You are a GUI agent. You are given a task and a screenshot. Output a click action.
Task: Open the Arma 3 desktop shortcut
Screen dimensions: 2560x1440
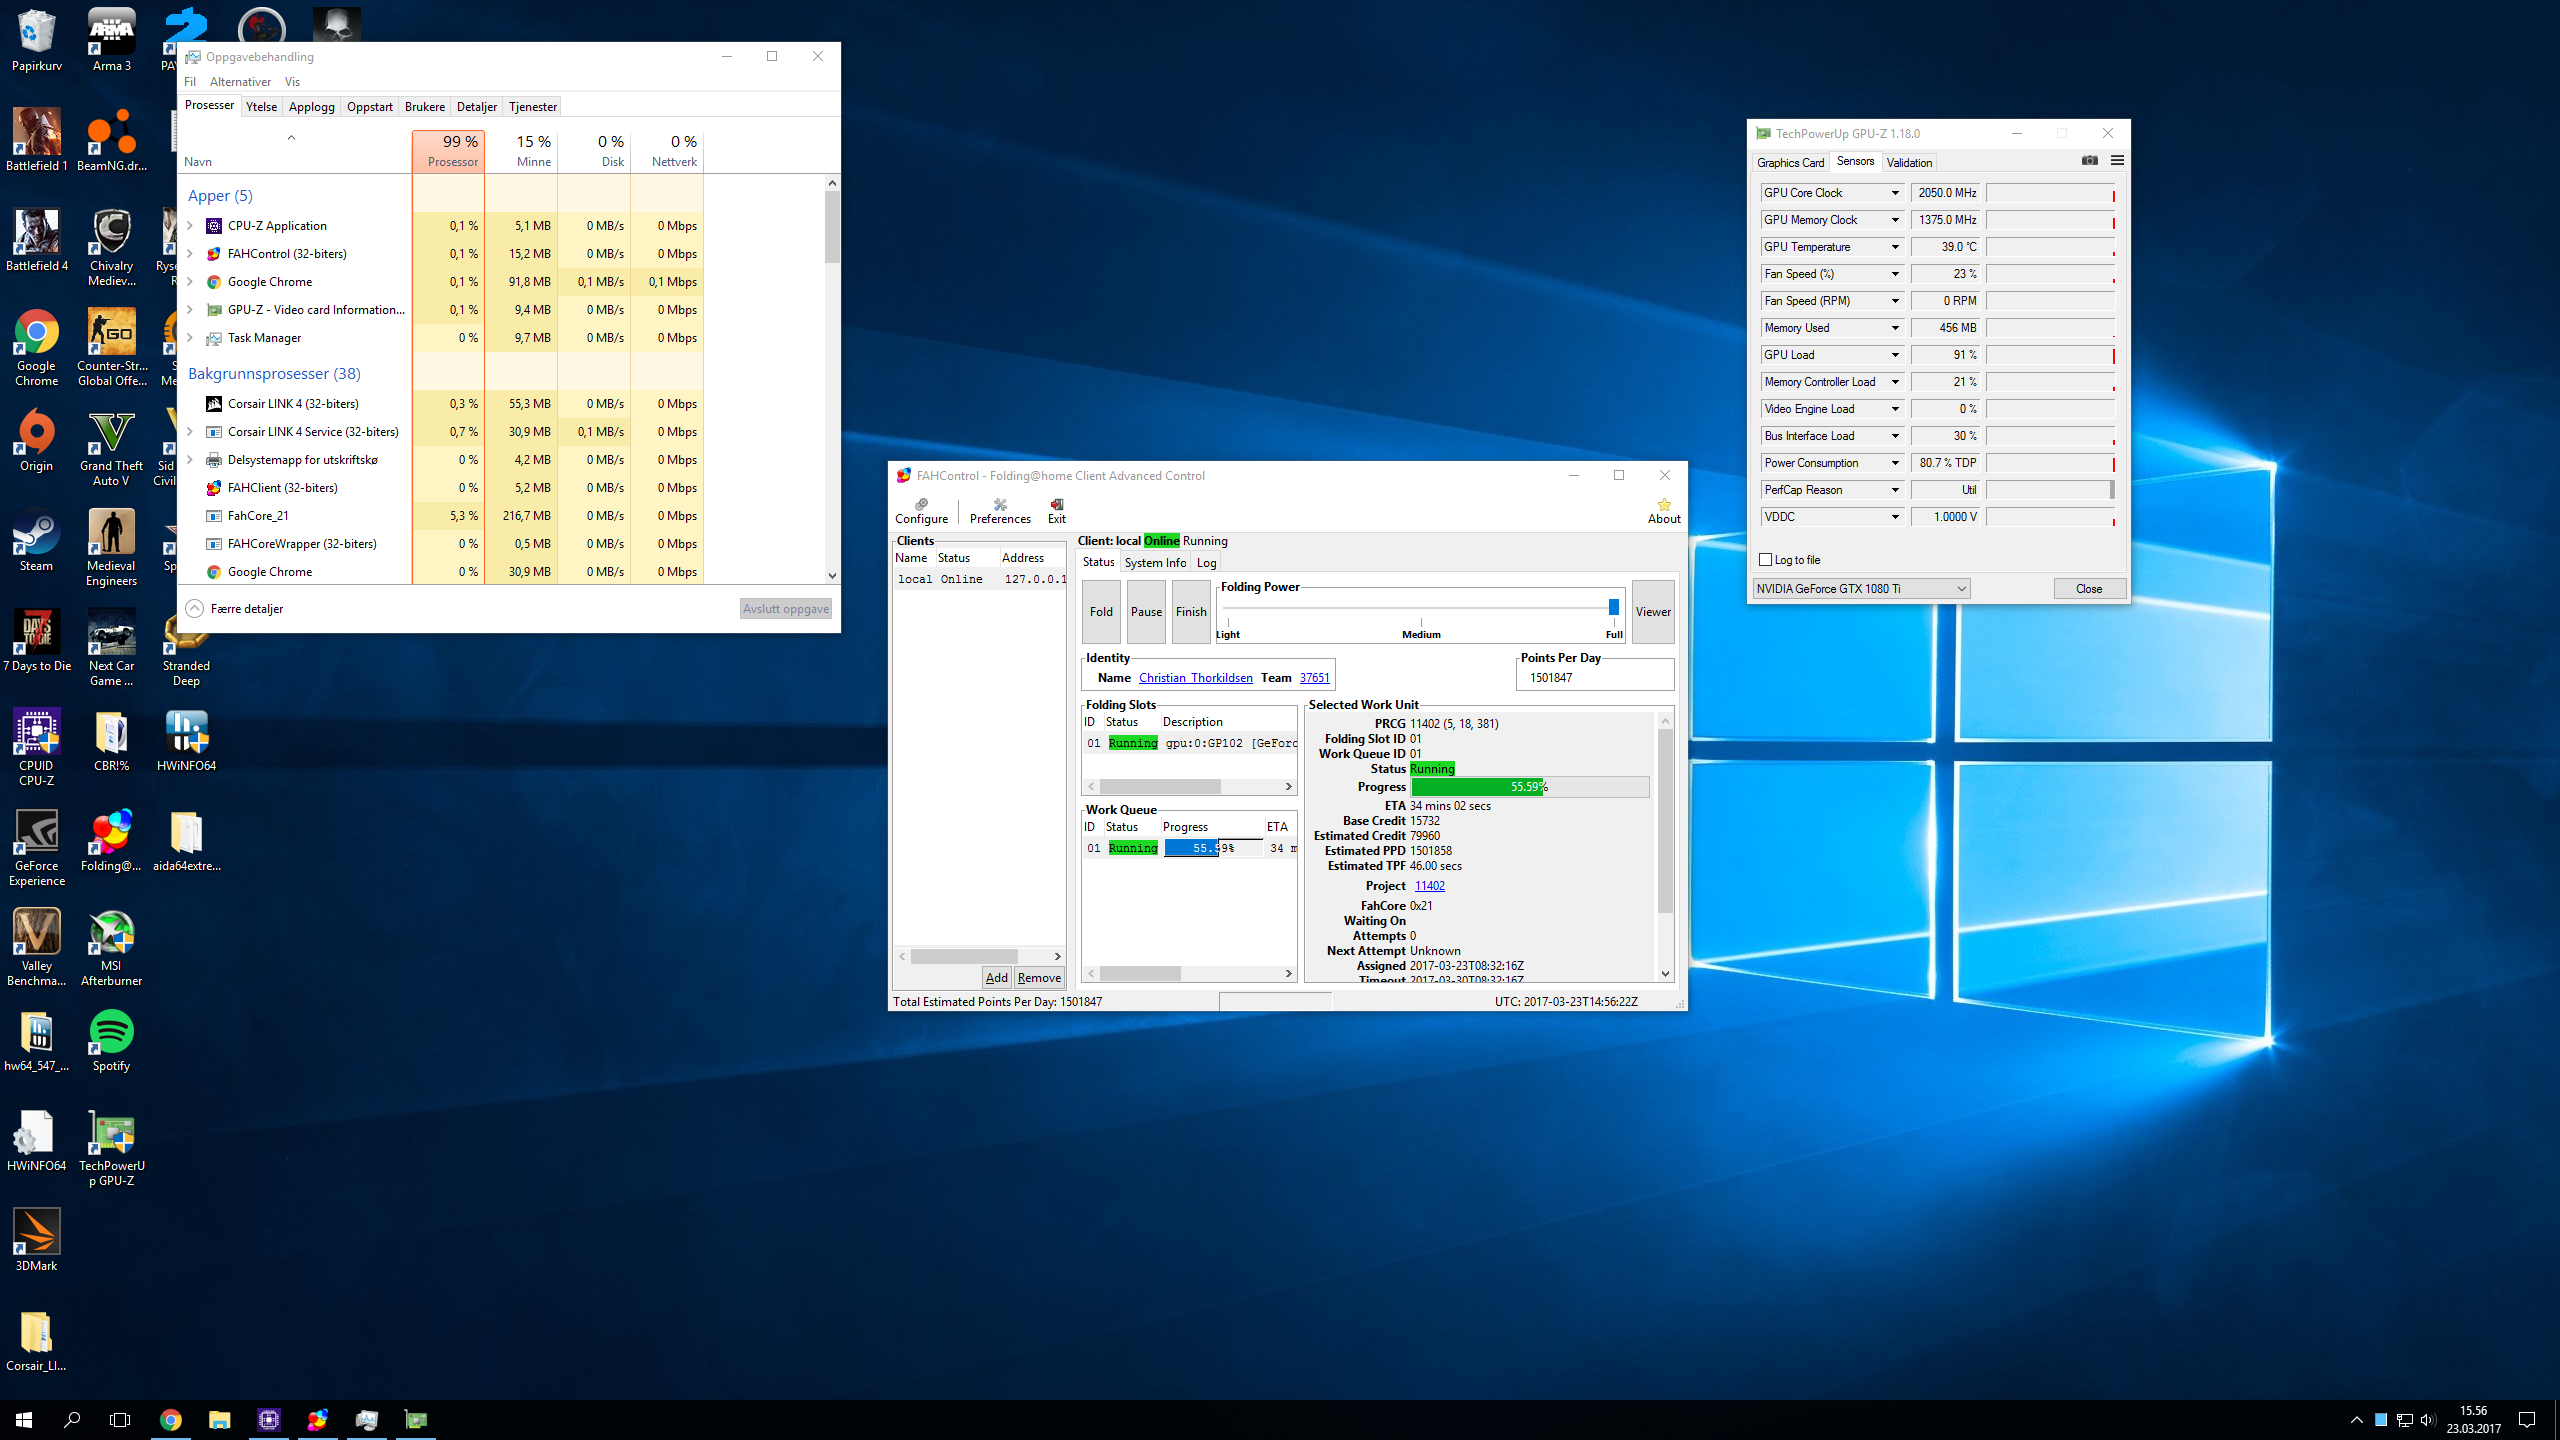(111, 40)
